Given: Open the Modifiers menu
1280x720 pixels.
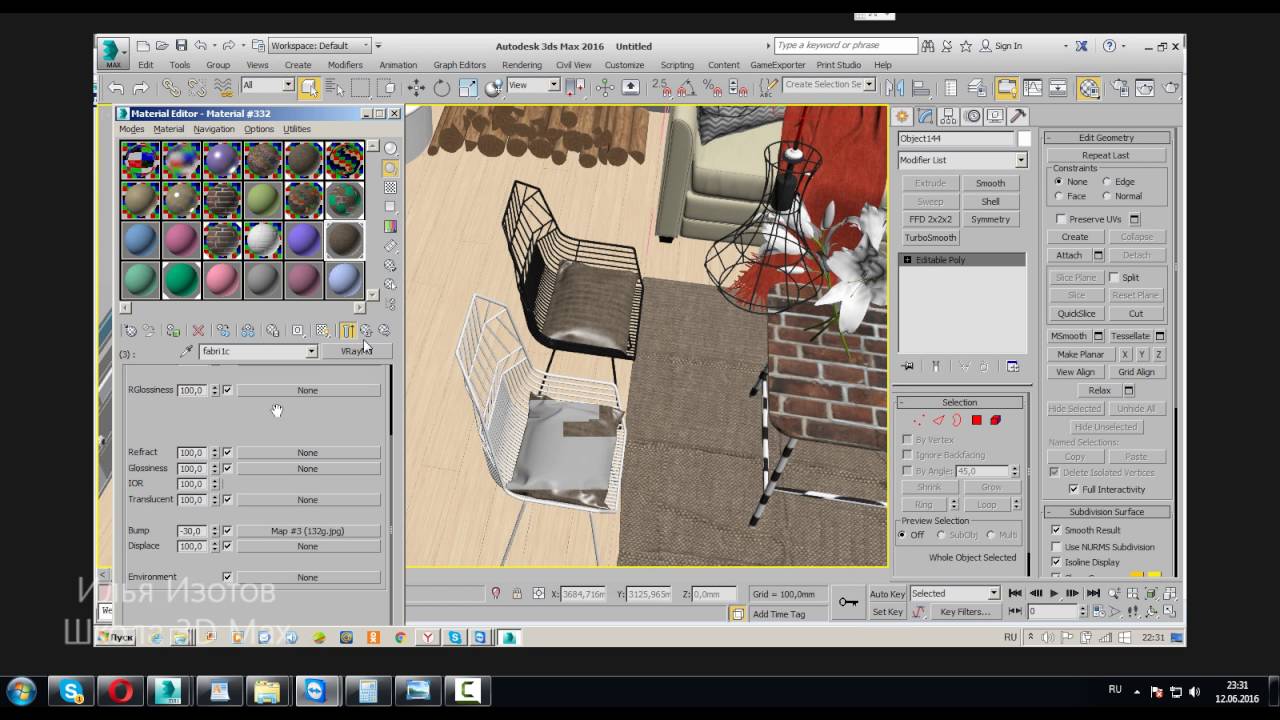Looking at the screenshot, I should [x=345, y=65].
